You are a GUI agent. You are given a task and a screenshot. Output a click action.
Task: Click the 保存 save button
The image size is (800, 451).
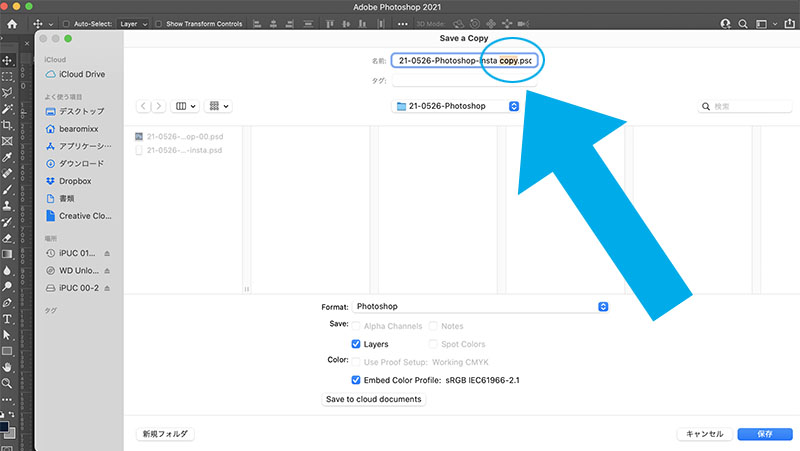click(765, 434)
